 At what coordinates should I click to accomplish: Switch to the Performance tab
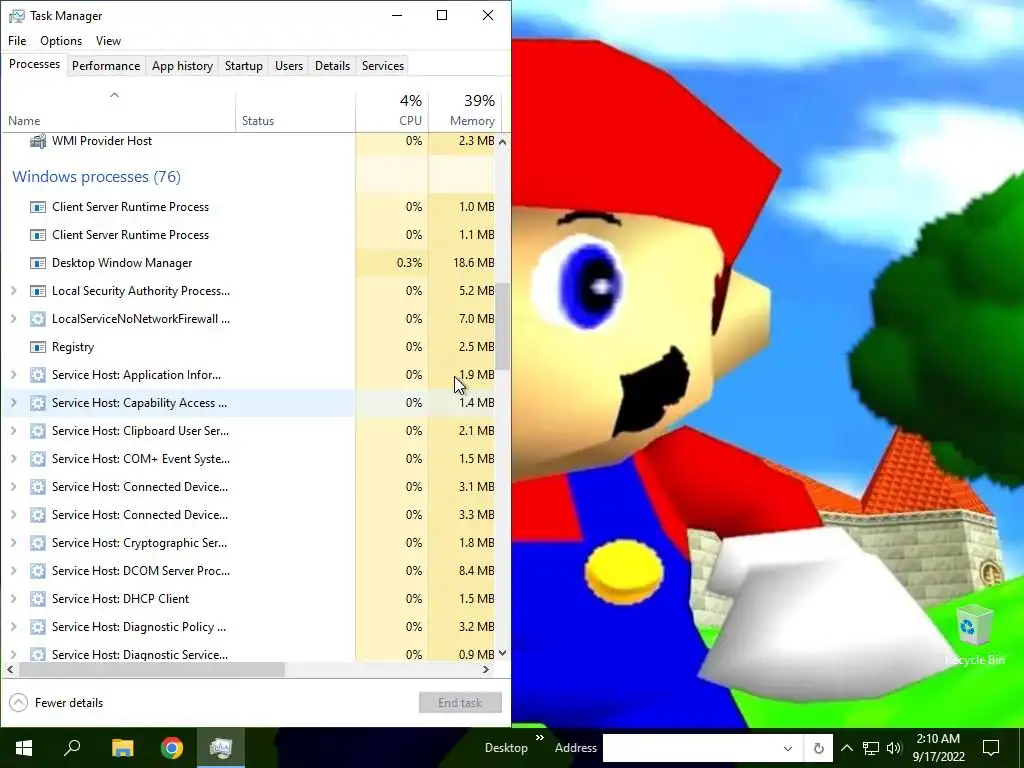click(106, 65)
